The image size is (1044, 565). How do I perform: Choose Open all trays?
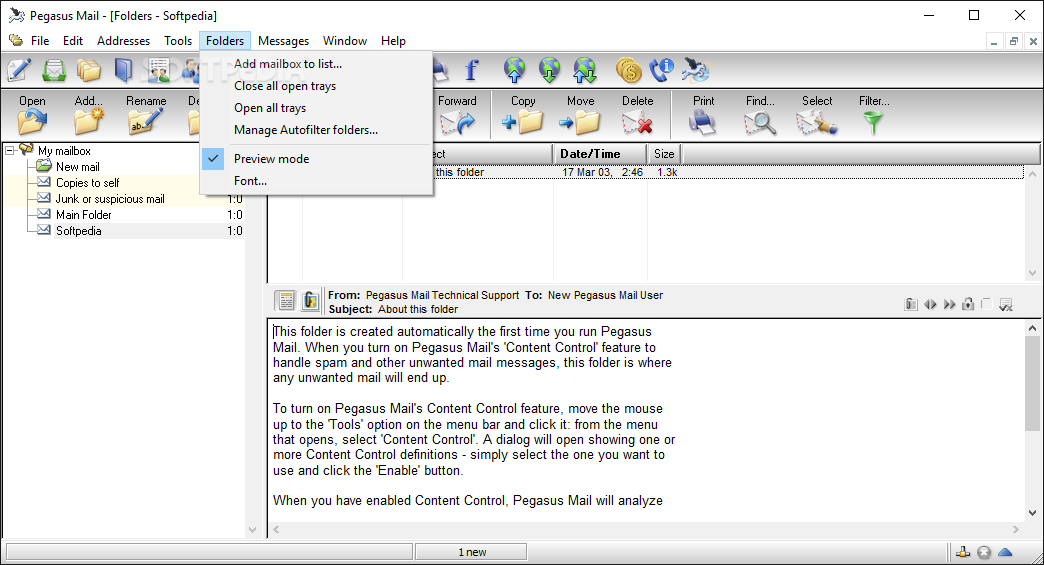pyautogui.click(x=316, y=108)
